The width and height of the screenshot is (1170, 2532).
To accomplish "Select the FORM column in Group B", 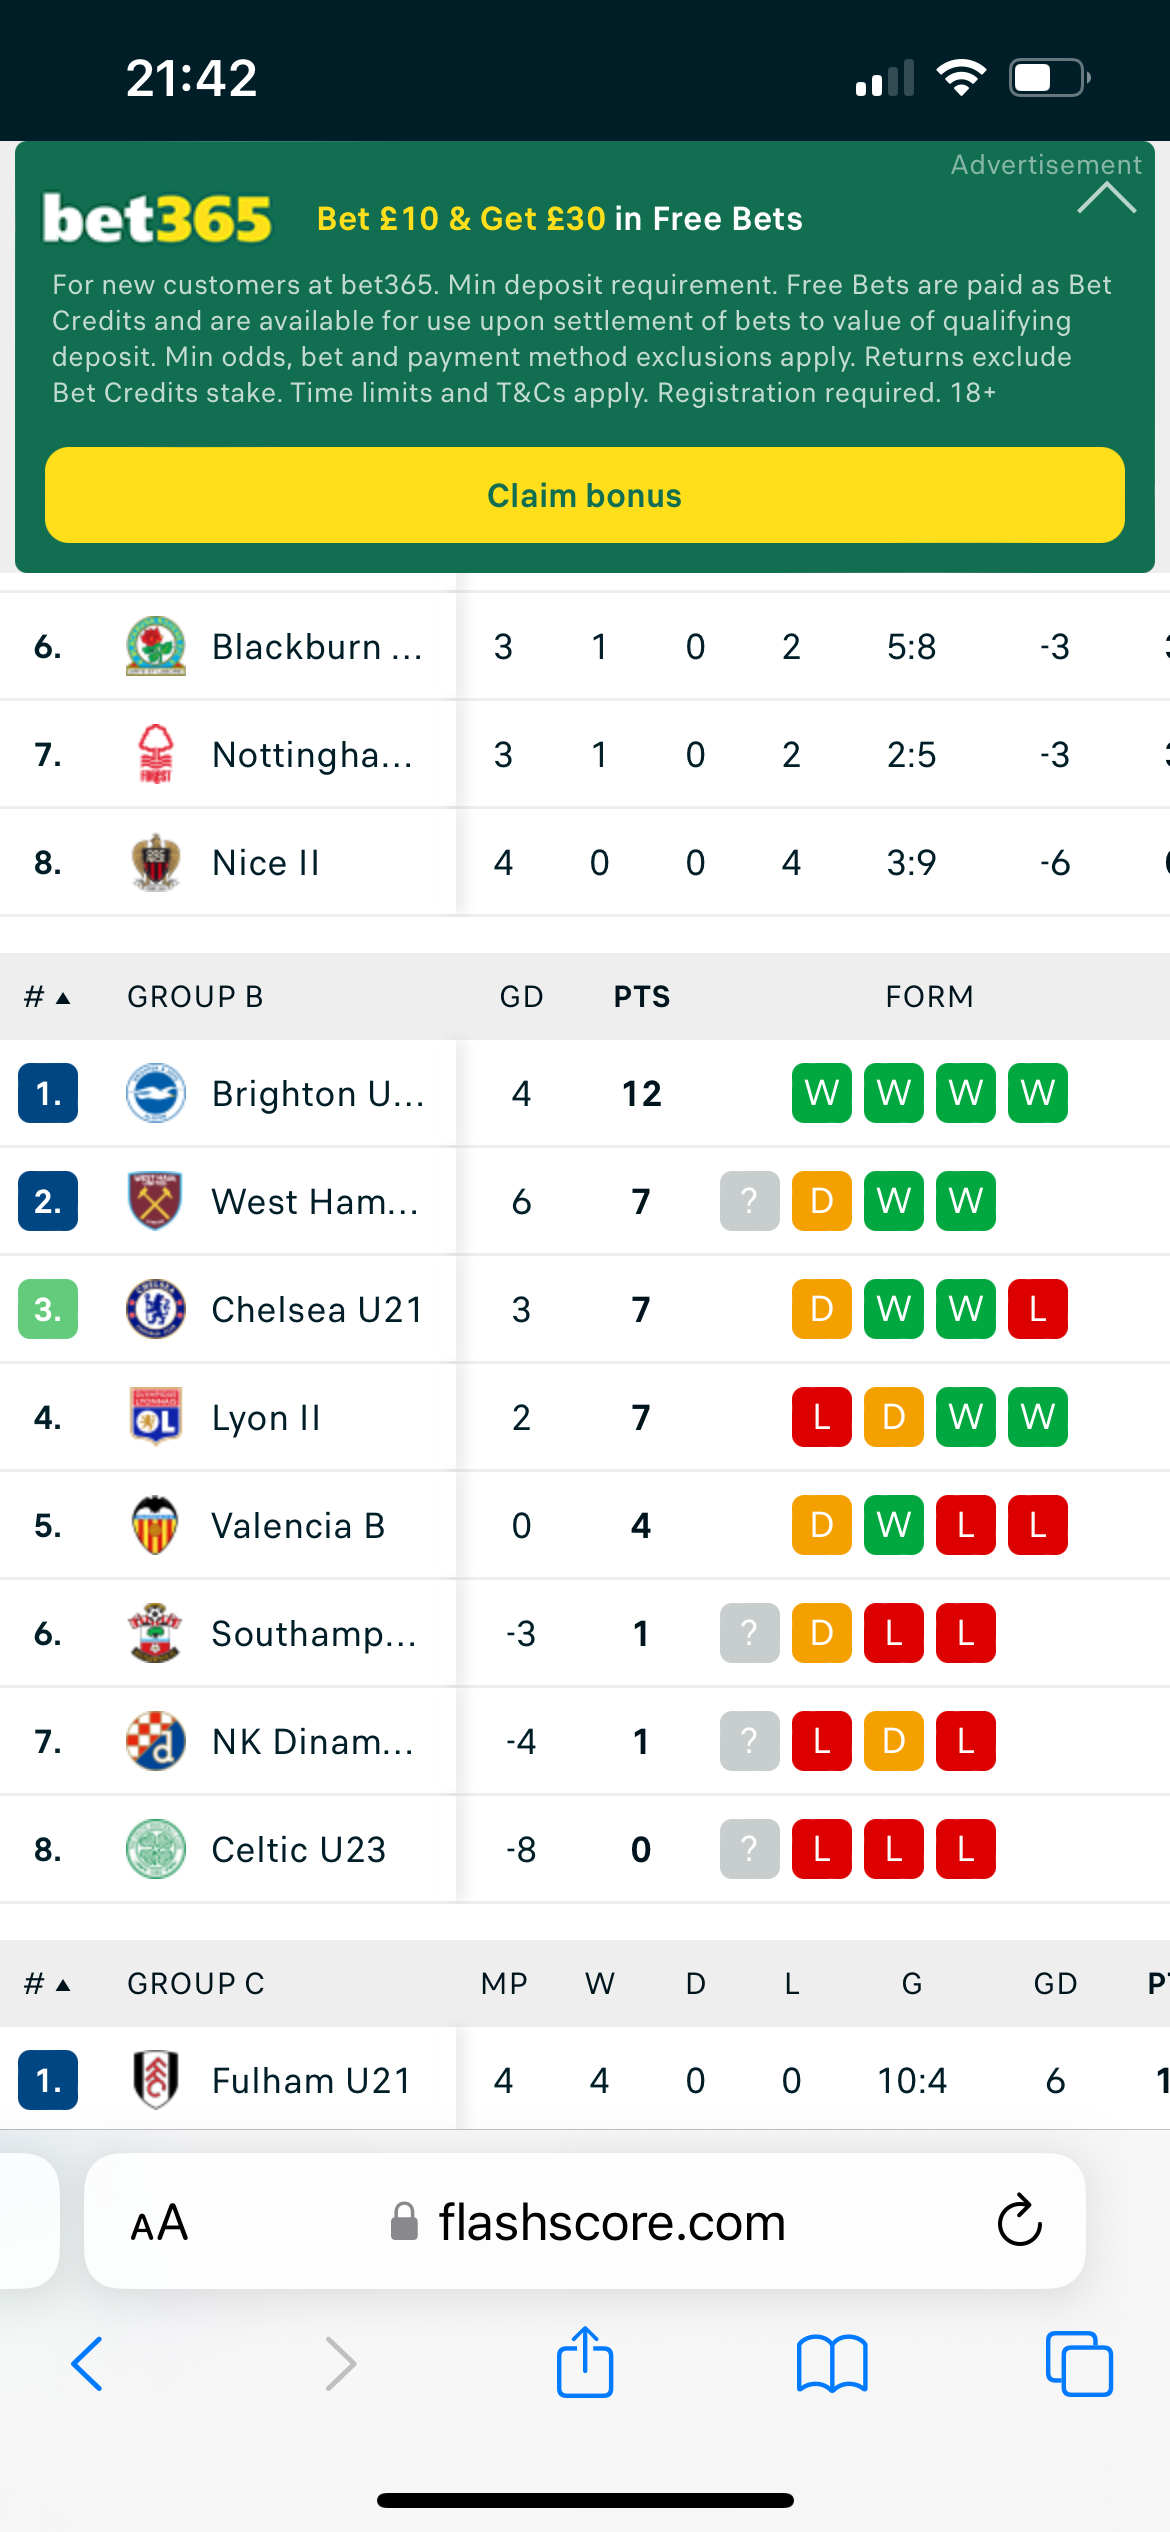I will click(929, 997).
